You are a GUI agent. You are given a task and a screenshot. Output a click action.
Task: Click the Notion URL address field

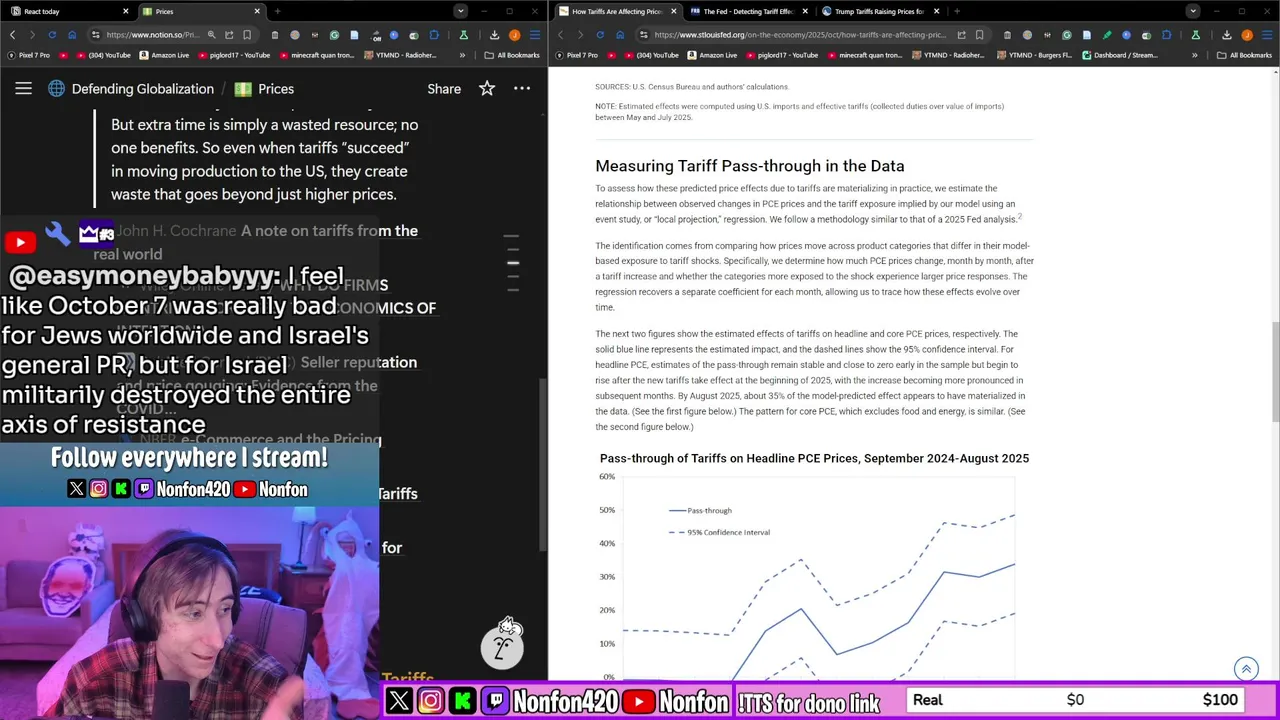pos(153,34)
